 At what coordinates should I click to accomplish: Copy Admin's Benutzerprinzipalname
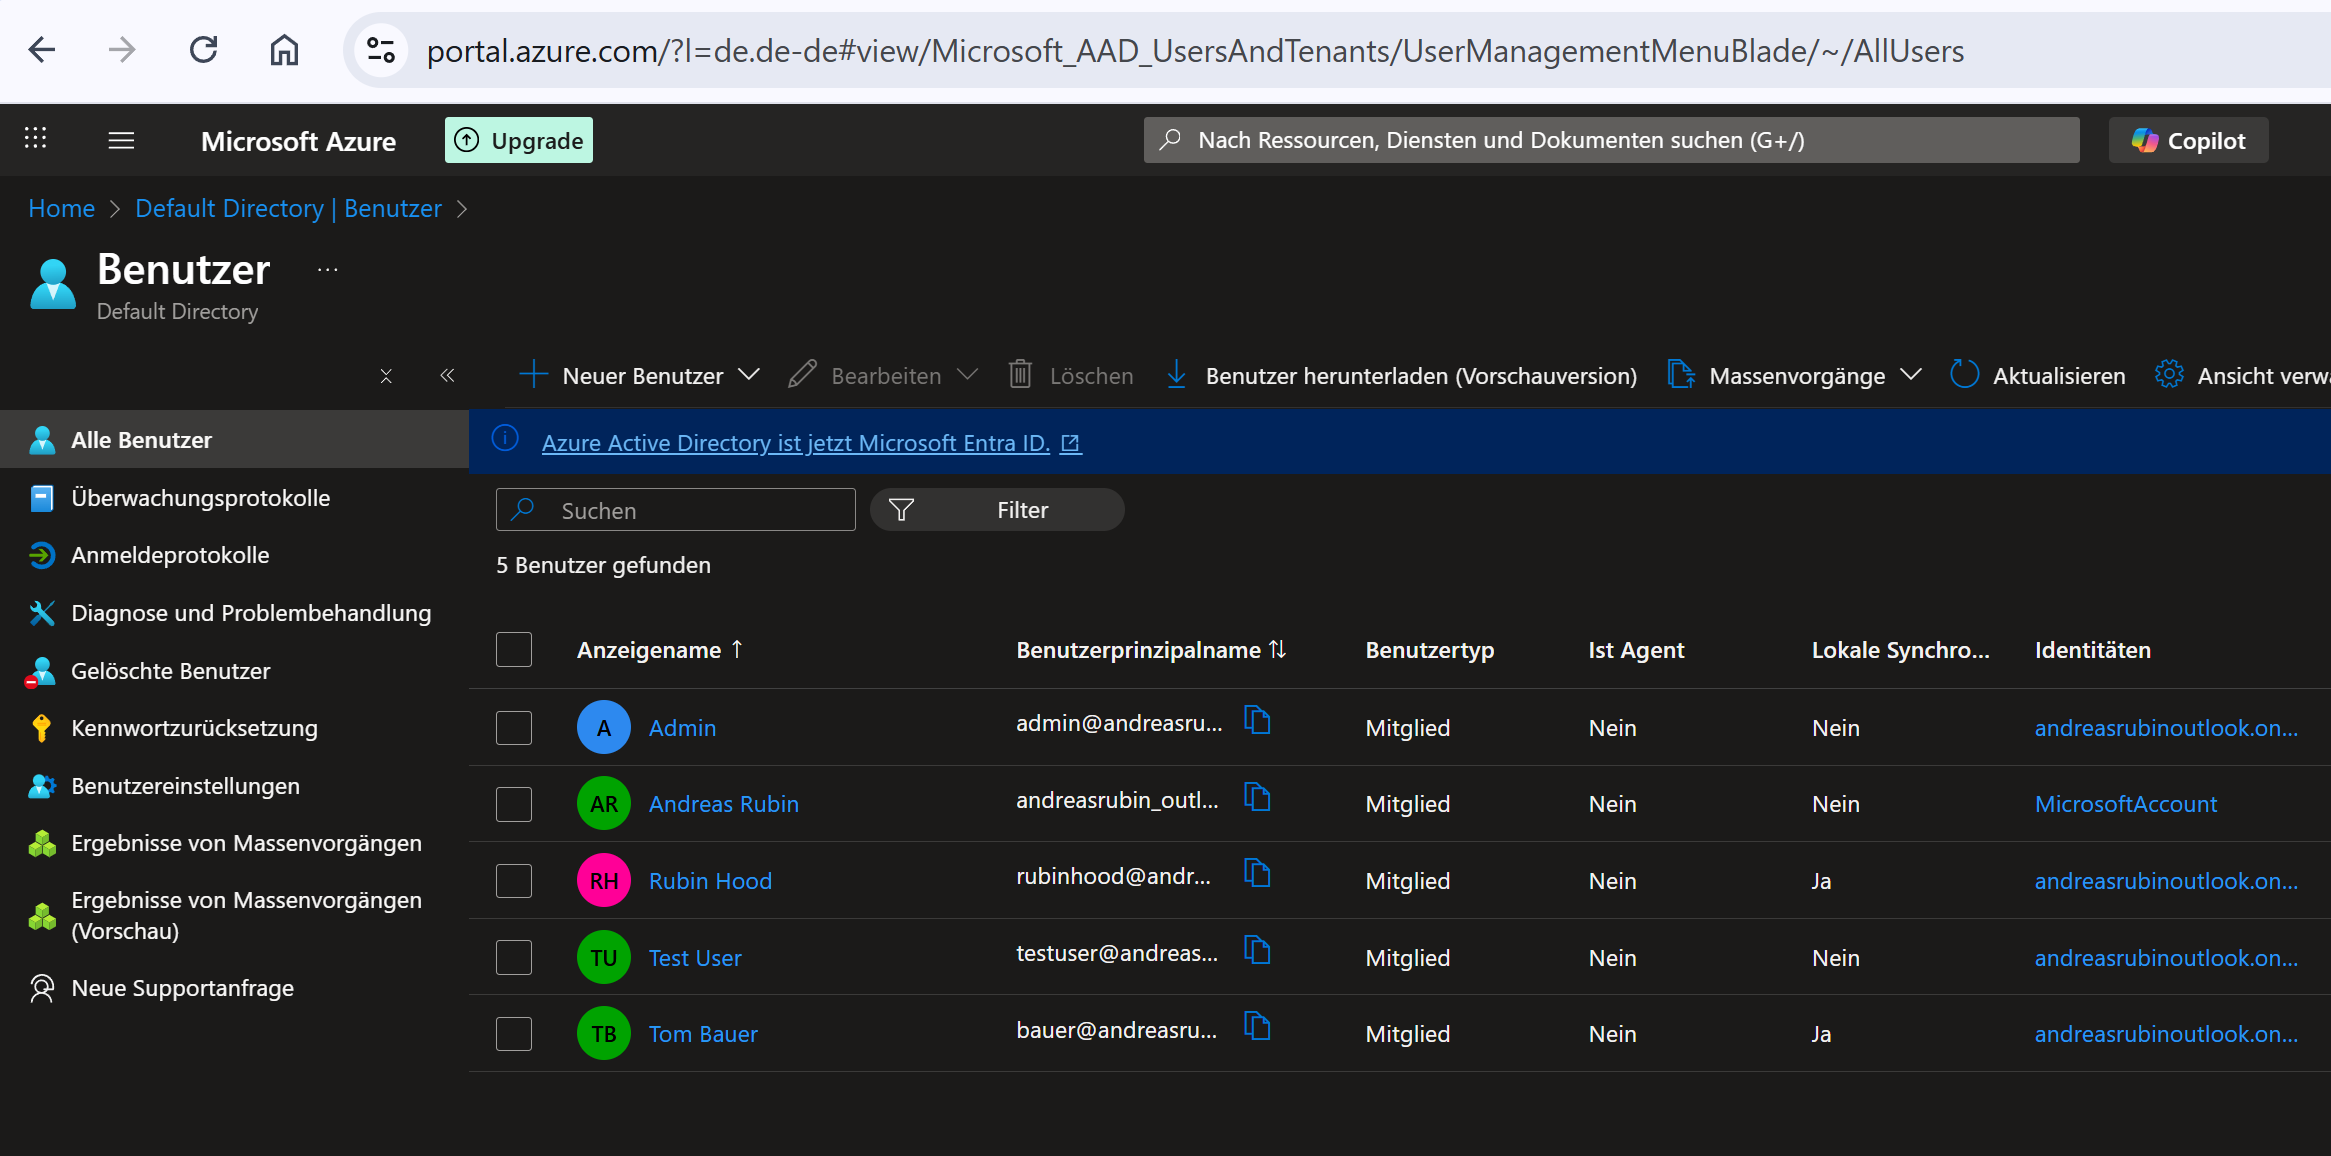[1257, 721]
